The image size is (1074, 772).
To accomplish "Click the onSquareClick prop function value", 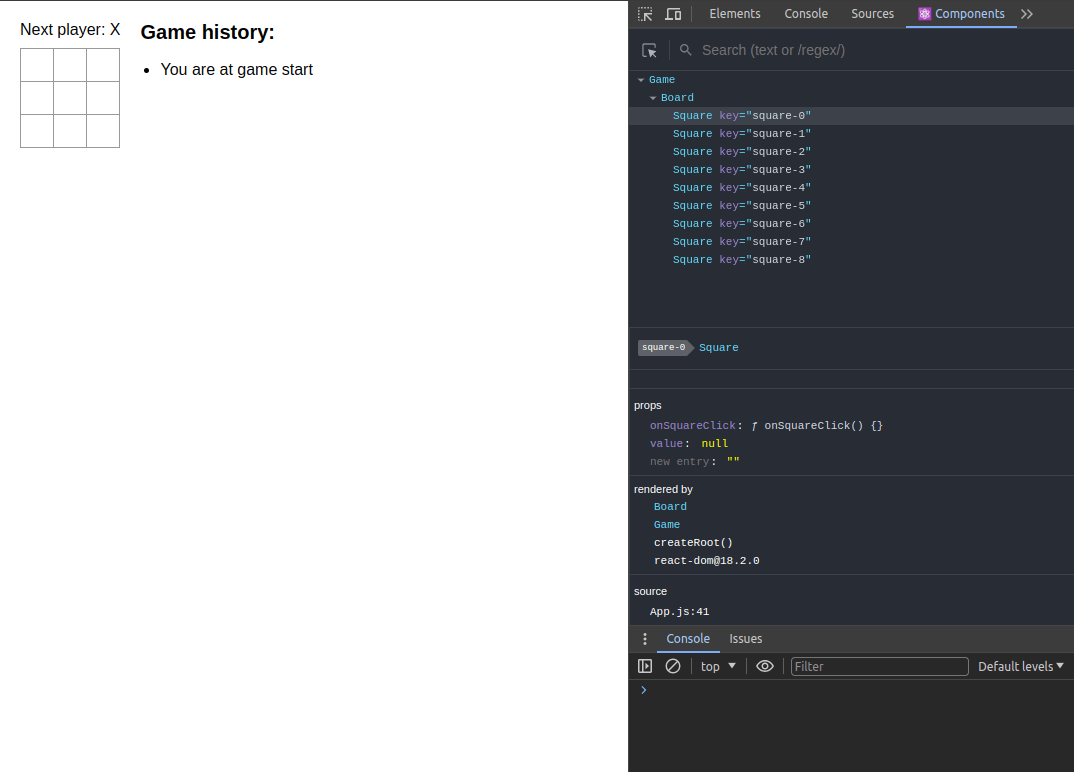I will point(816,425).
